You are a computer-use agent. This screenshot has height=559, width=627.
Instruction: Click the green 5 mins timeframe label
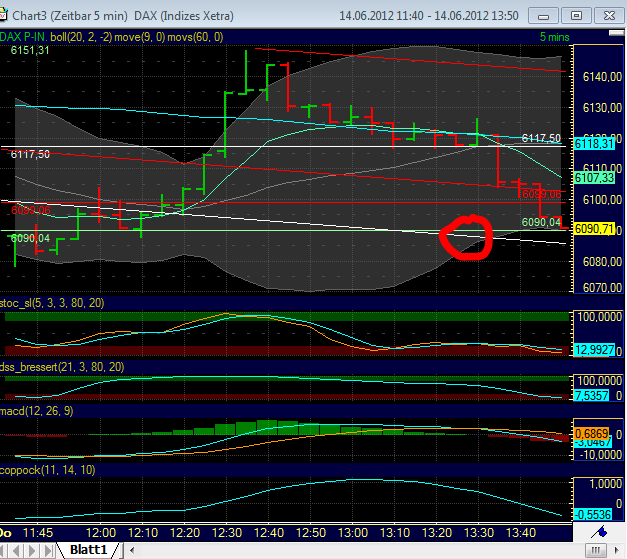(x=554, y=37)
